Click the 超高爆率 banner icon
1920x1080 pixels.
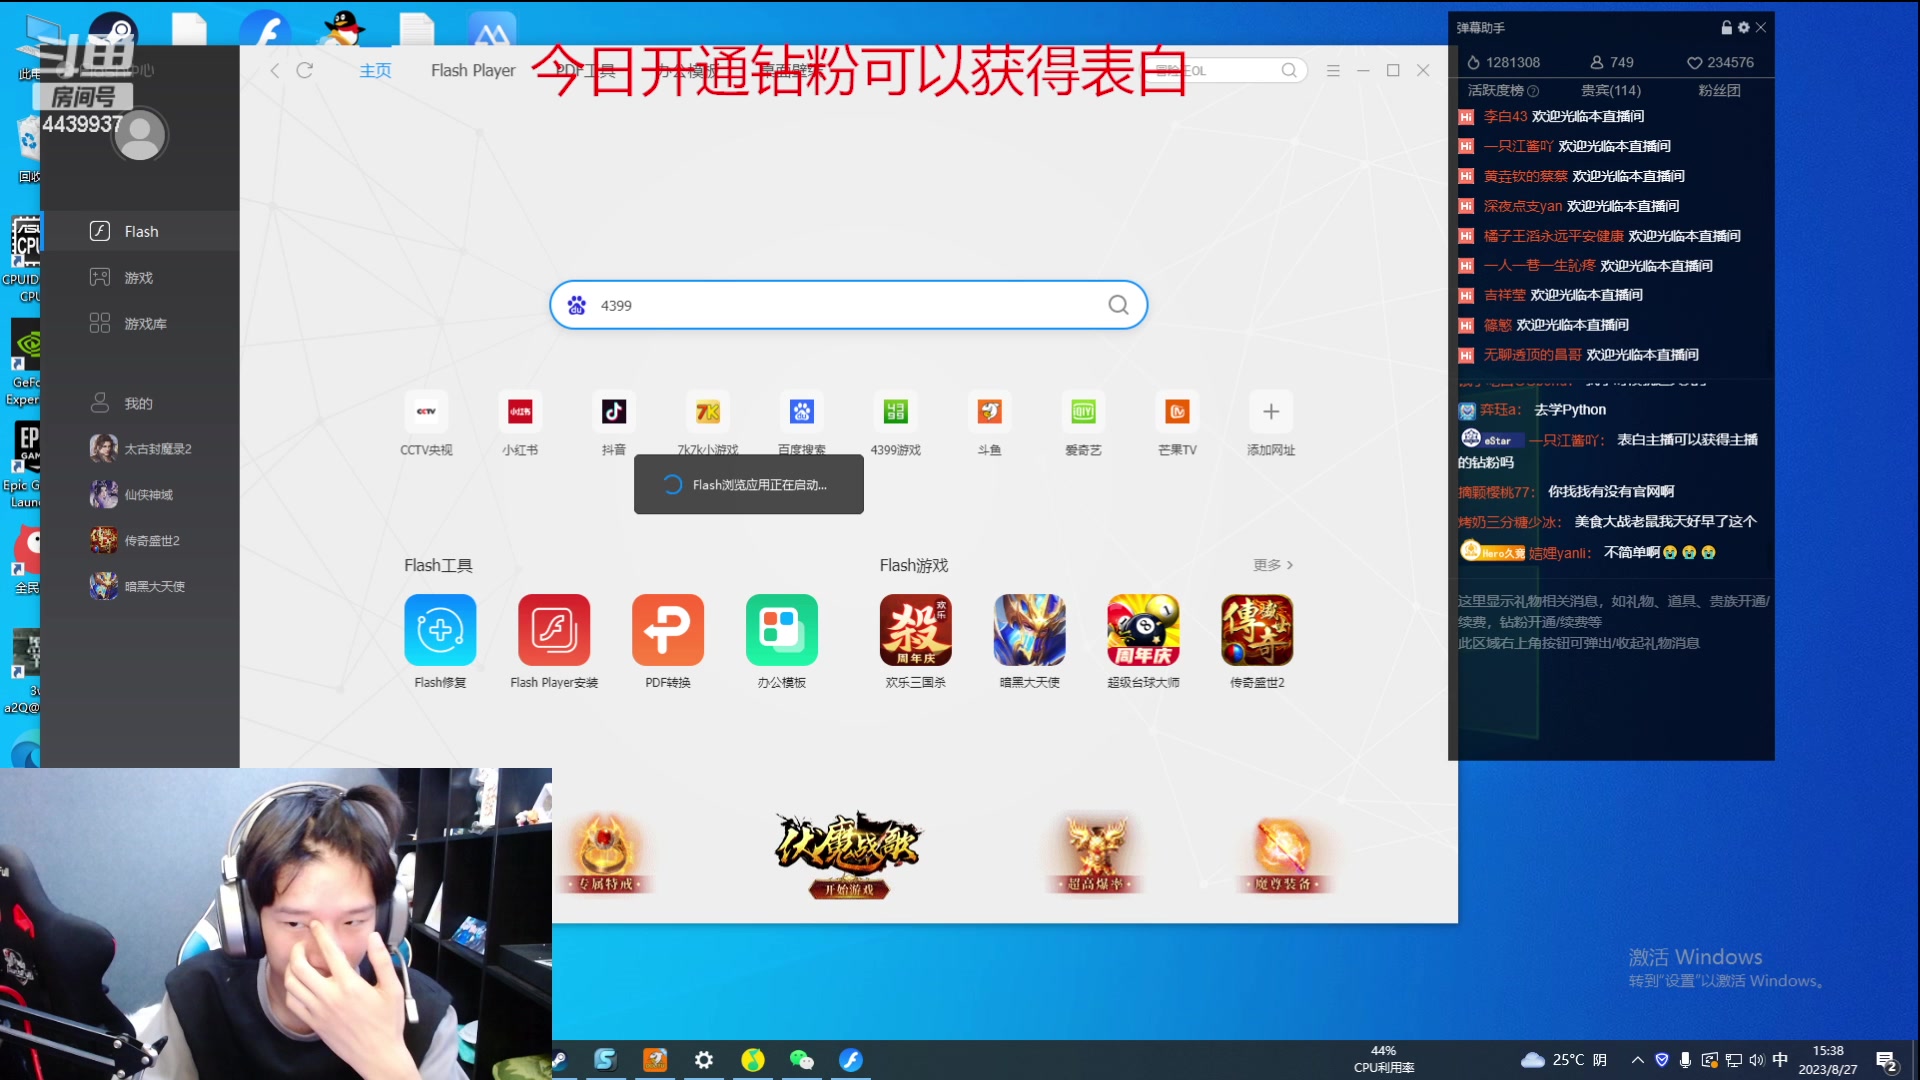1095,853
